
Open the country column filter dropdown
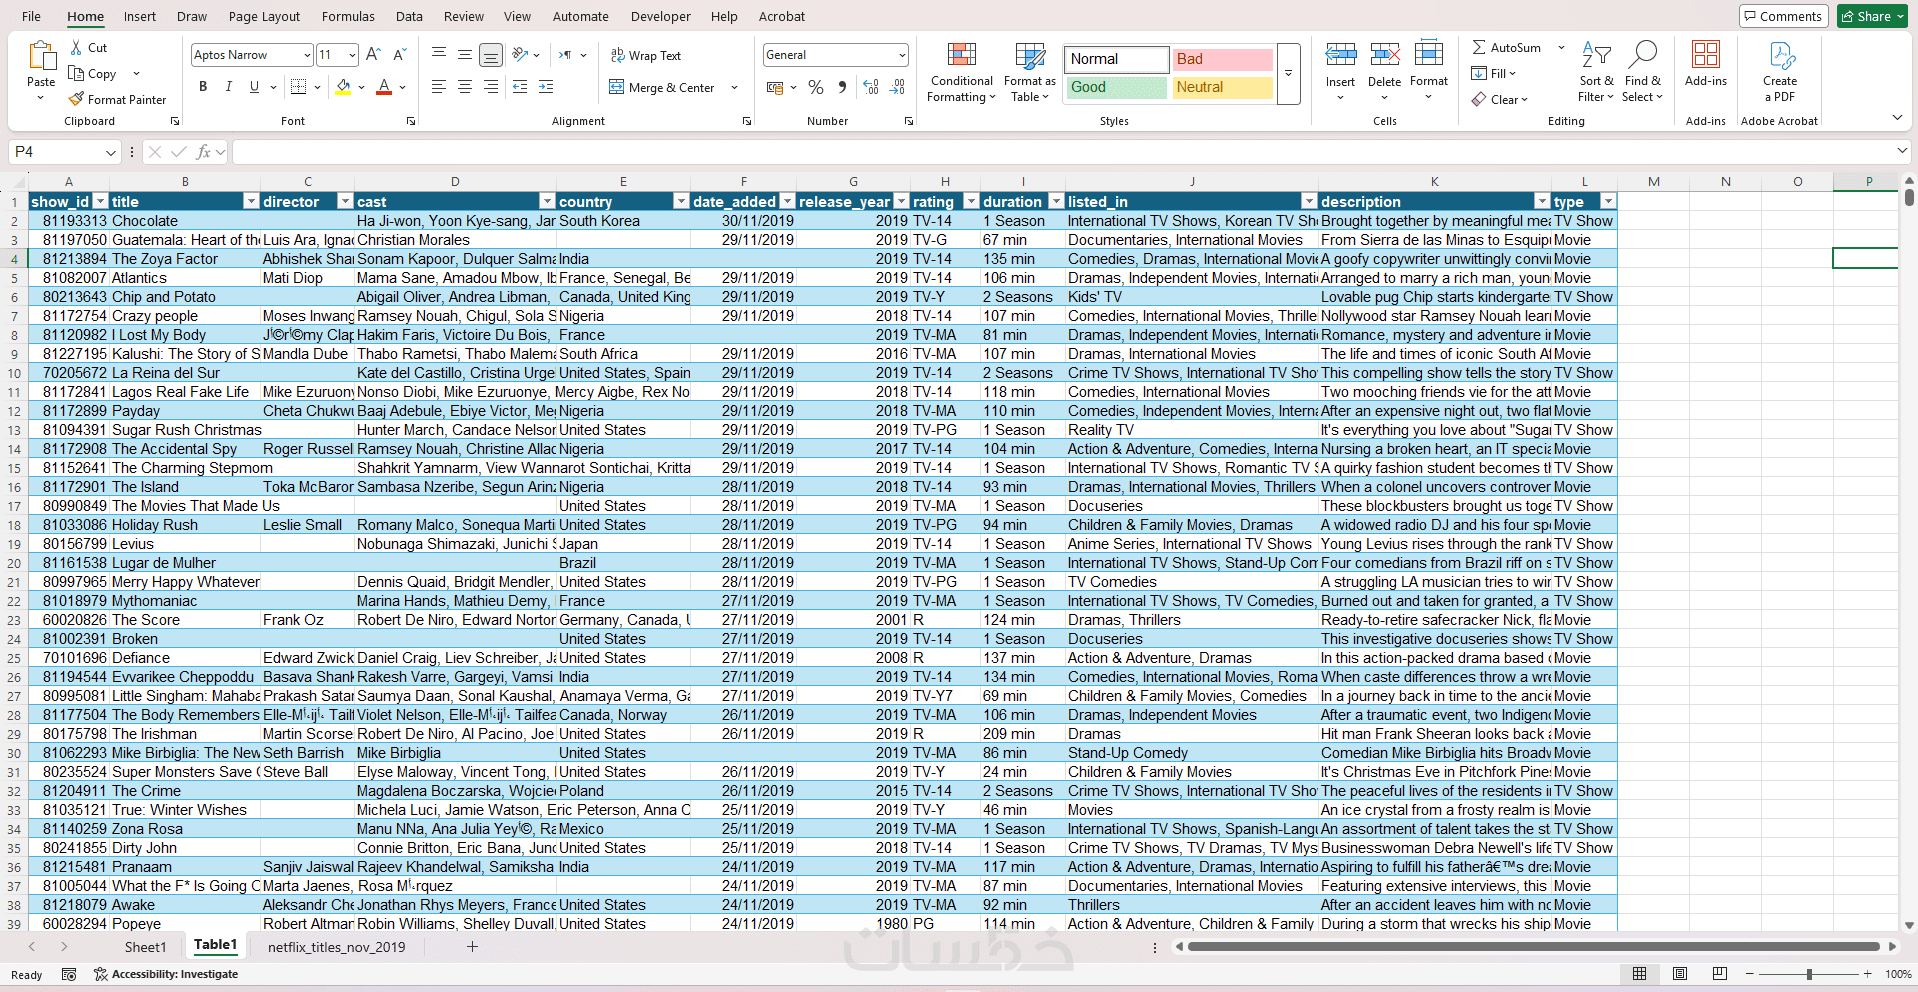coord(681,202)
